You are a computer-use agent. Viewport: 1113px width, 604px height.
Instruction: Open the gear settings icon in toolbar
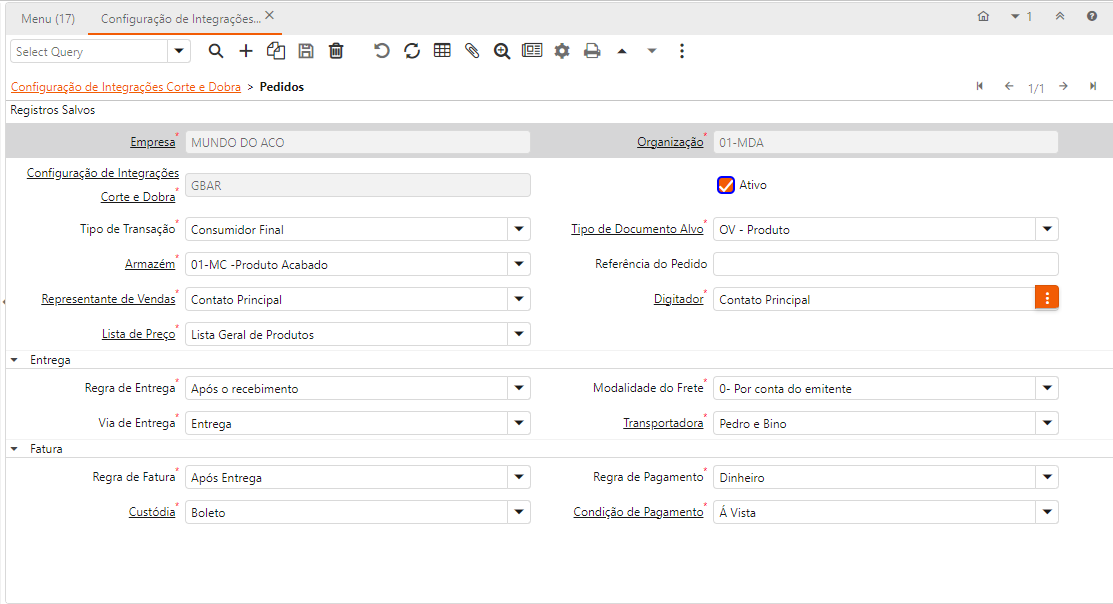tap(562, 51)
